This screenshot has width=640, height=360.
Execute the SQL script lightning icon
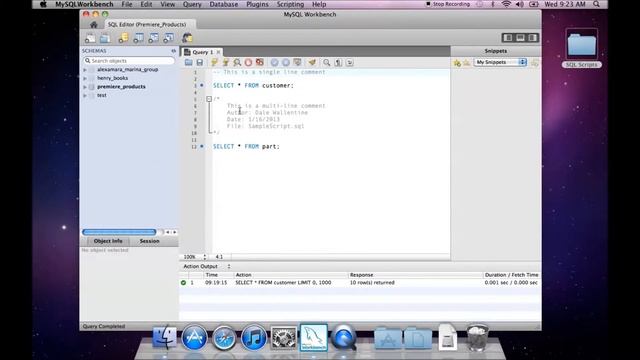(x=214, y=62)
